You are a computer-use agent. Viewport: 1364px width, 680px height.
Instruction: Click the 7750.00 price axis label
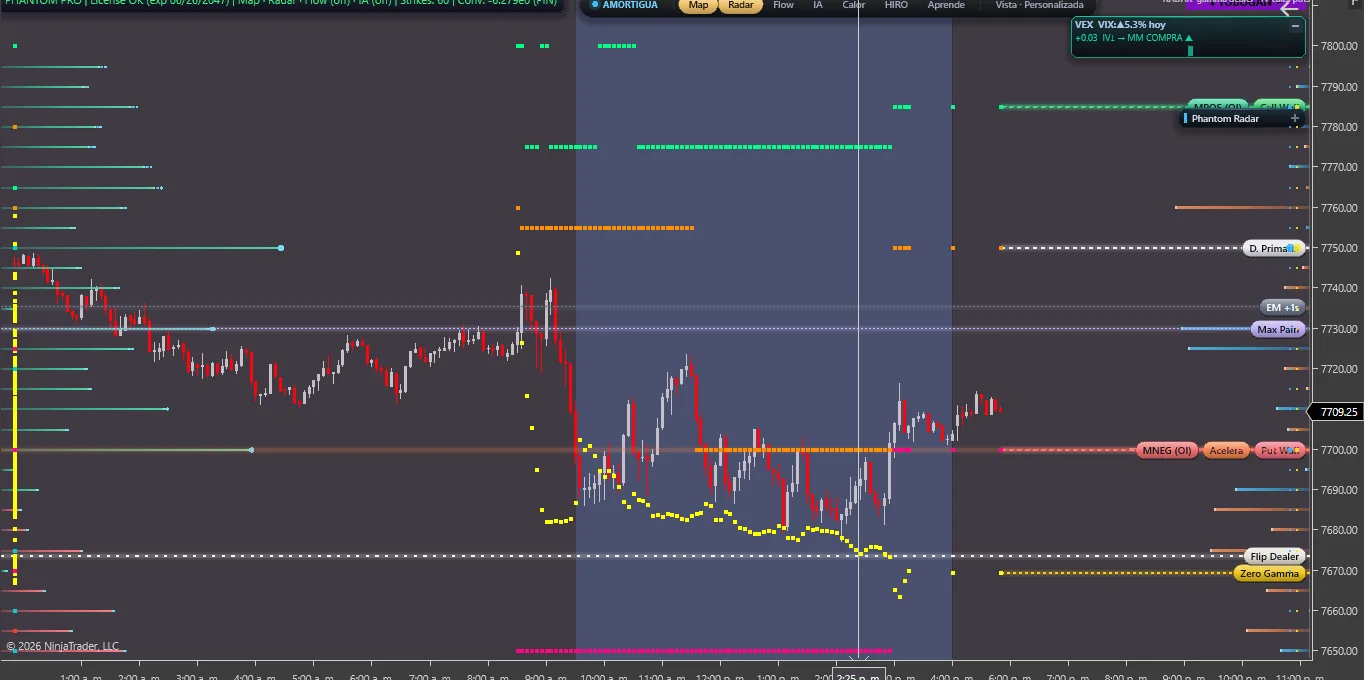(x=1339, y=248)
